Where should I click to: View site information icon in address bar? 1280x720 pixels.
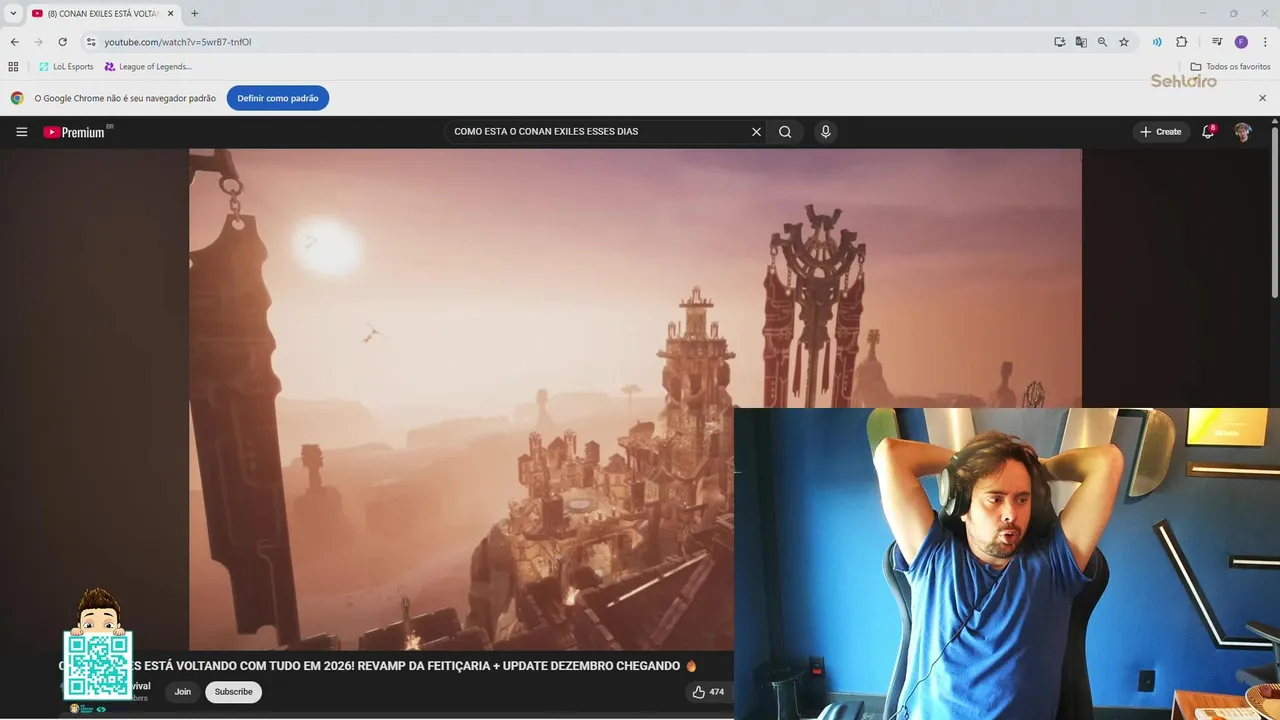(x=91, y=42)
